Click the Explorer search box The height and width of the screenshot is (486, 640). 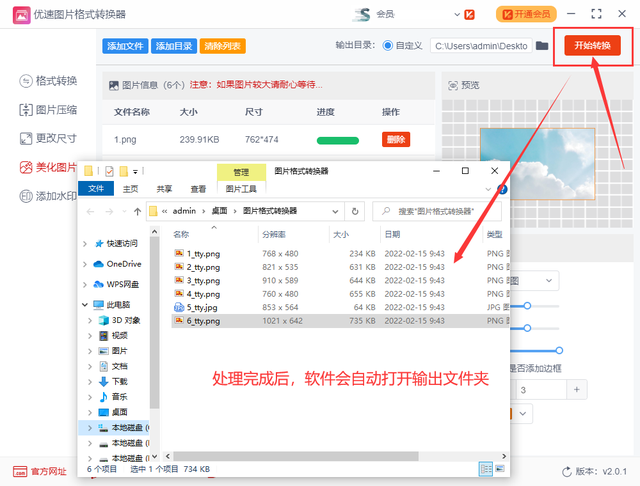click(x=437, y=211)
